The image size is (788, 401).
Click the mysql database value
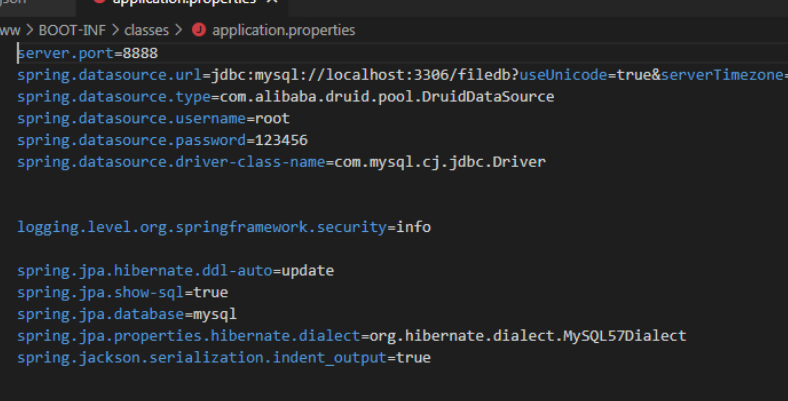[x=215, y=315]
